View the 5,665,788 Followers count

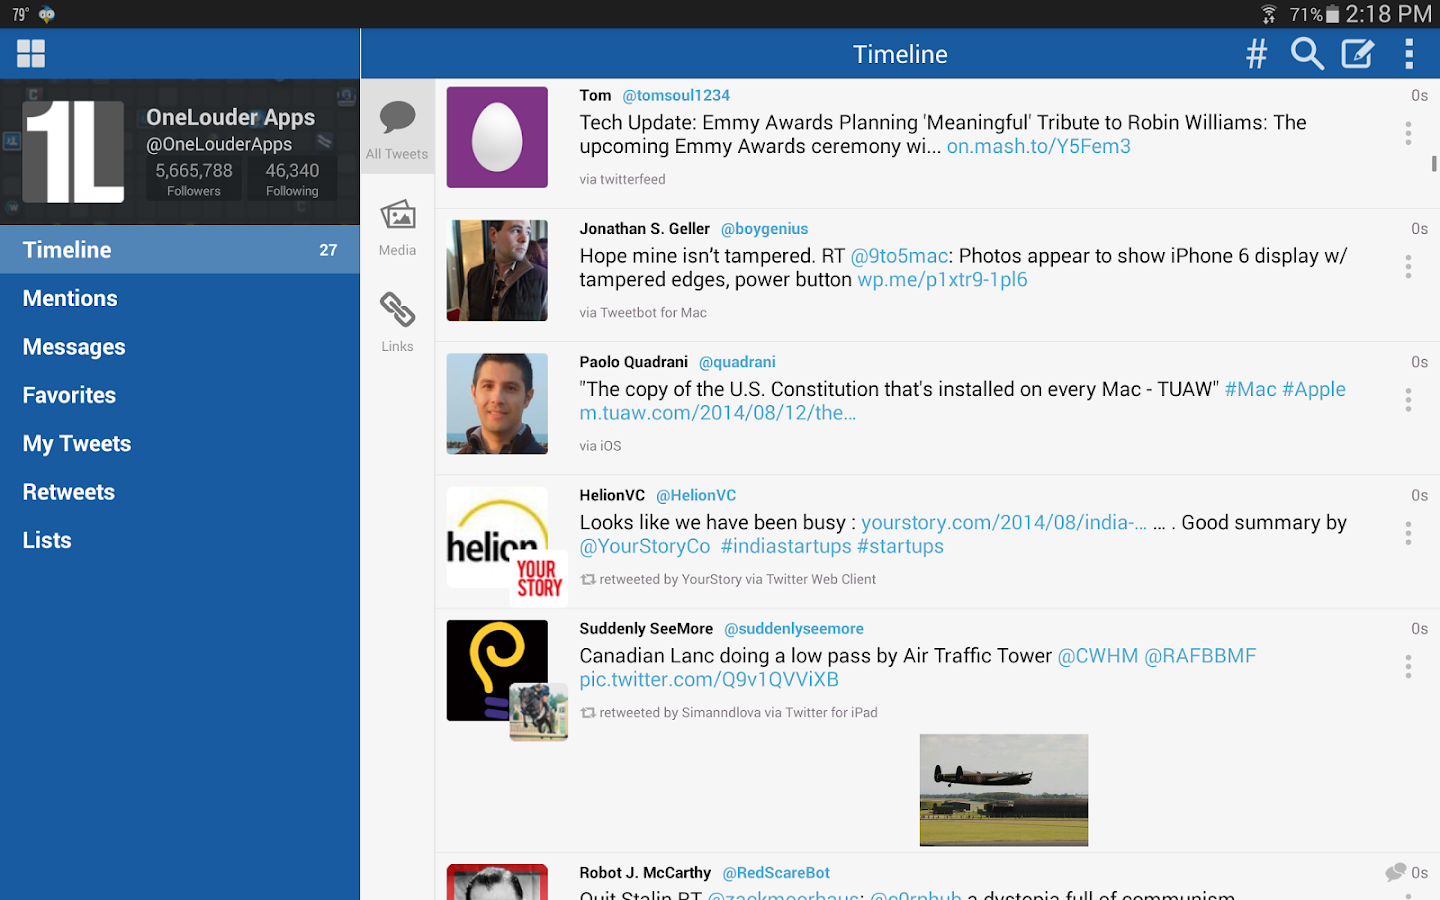point(194,178)
